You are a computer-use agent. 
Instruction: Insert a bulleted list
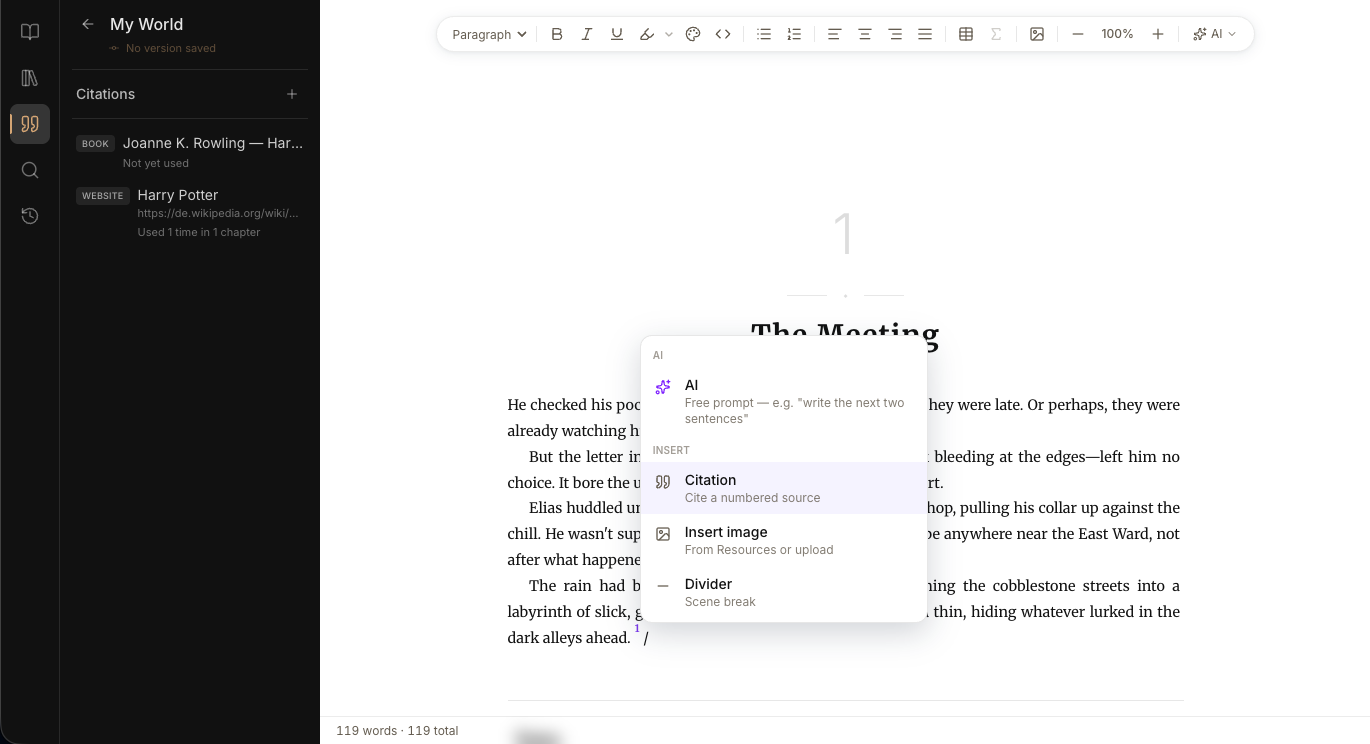click(x=764, y=34)
